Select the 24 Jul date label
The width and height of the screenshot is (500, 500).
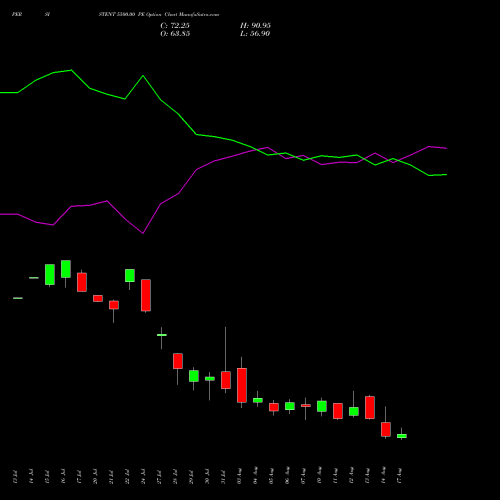[x=143, y=477]
